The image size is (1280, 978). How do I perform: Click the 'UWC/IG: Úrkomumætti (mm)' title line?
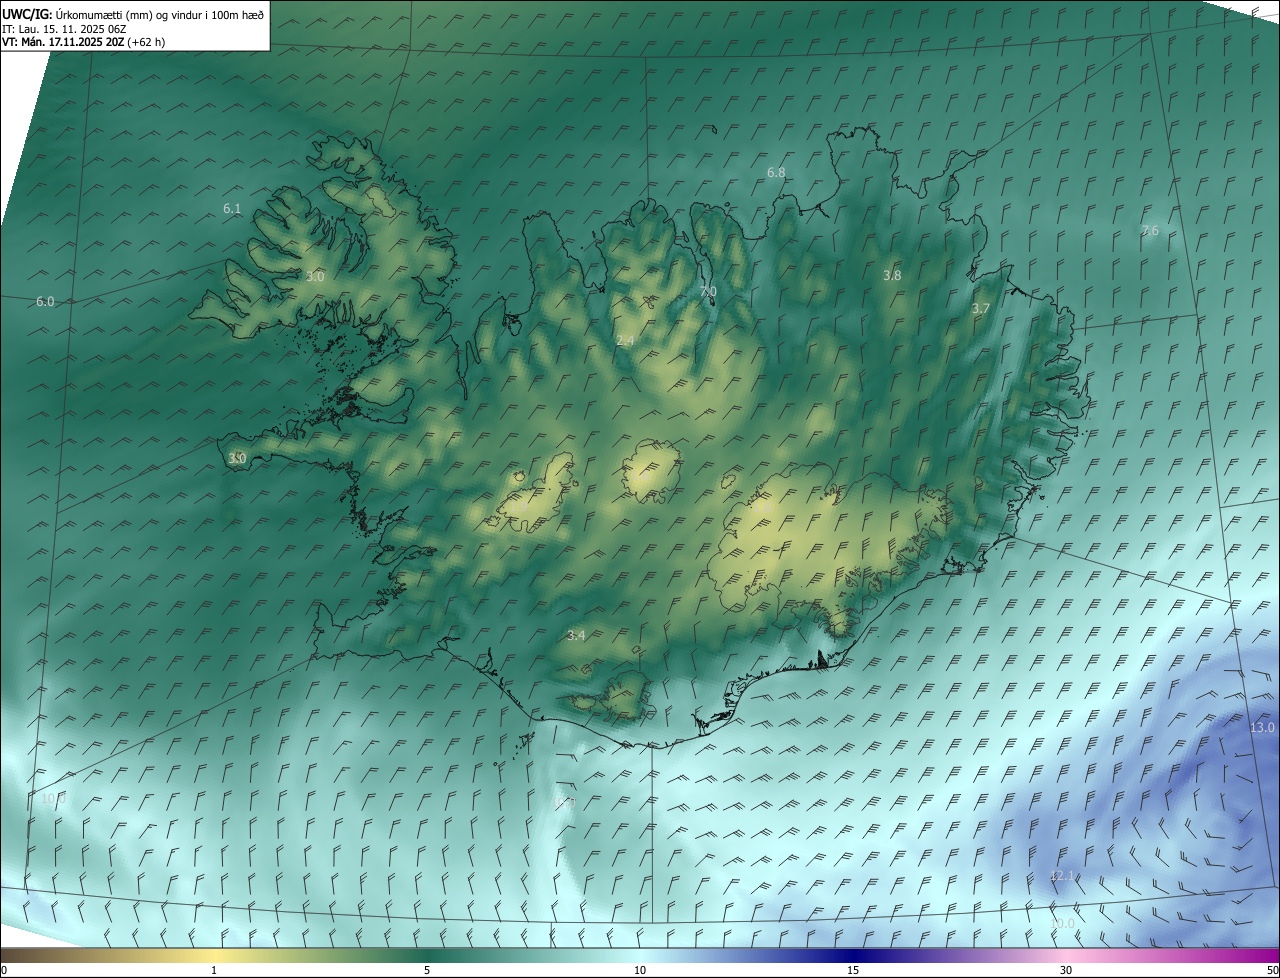pyautogui.click(x=133, y=13)
